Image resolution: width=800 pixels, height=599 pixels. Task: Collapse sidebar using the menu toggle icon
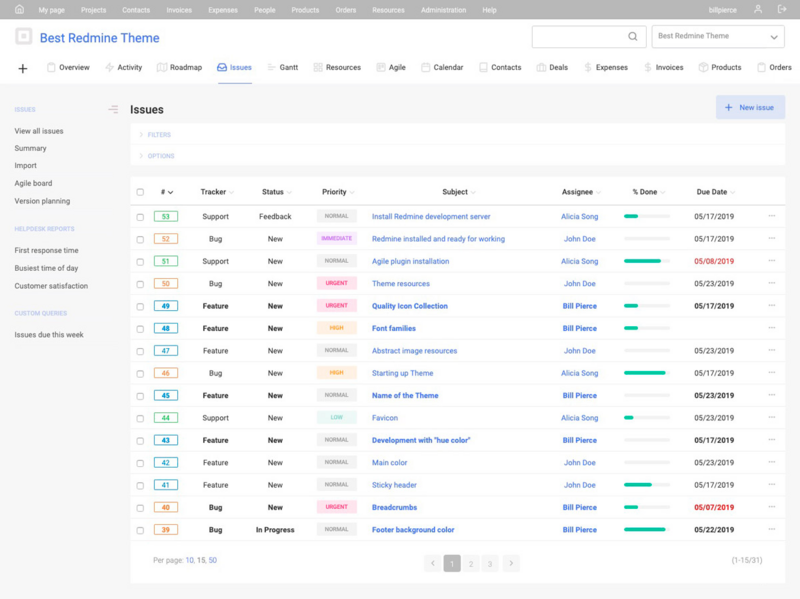[x=113, y=109]
